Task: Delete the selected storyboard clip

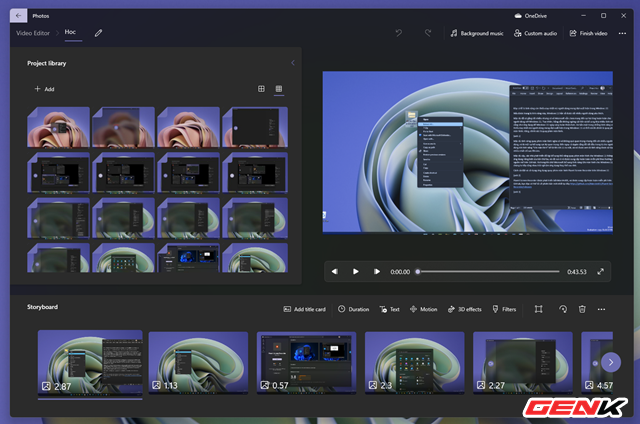Action: tap(582, 309)
